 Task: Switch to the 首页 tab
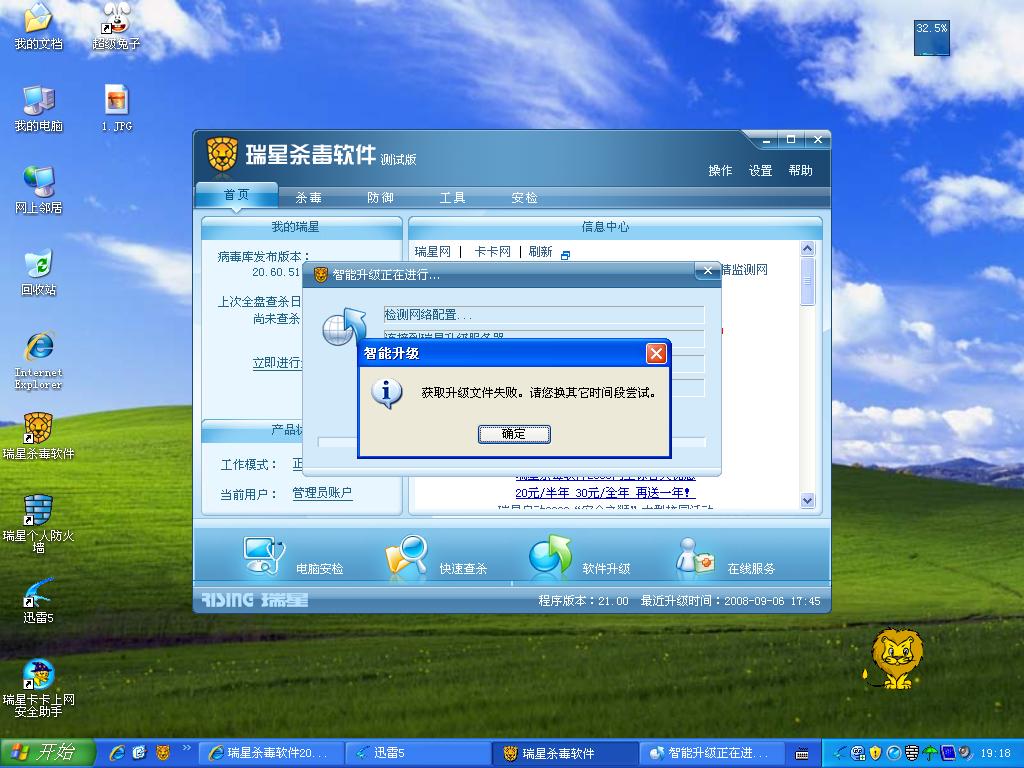pyautogui.click(x=236, y=195)
